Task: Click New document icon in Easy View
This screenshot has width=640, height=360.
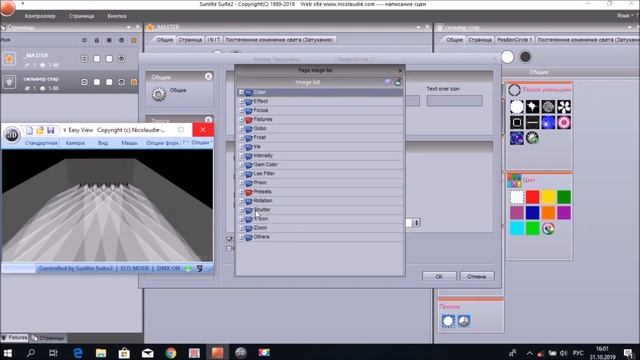Action: (x=29, y=130)
